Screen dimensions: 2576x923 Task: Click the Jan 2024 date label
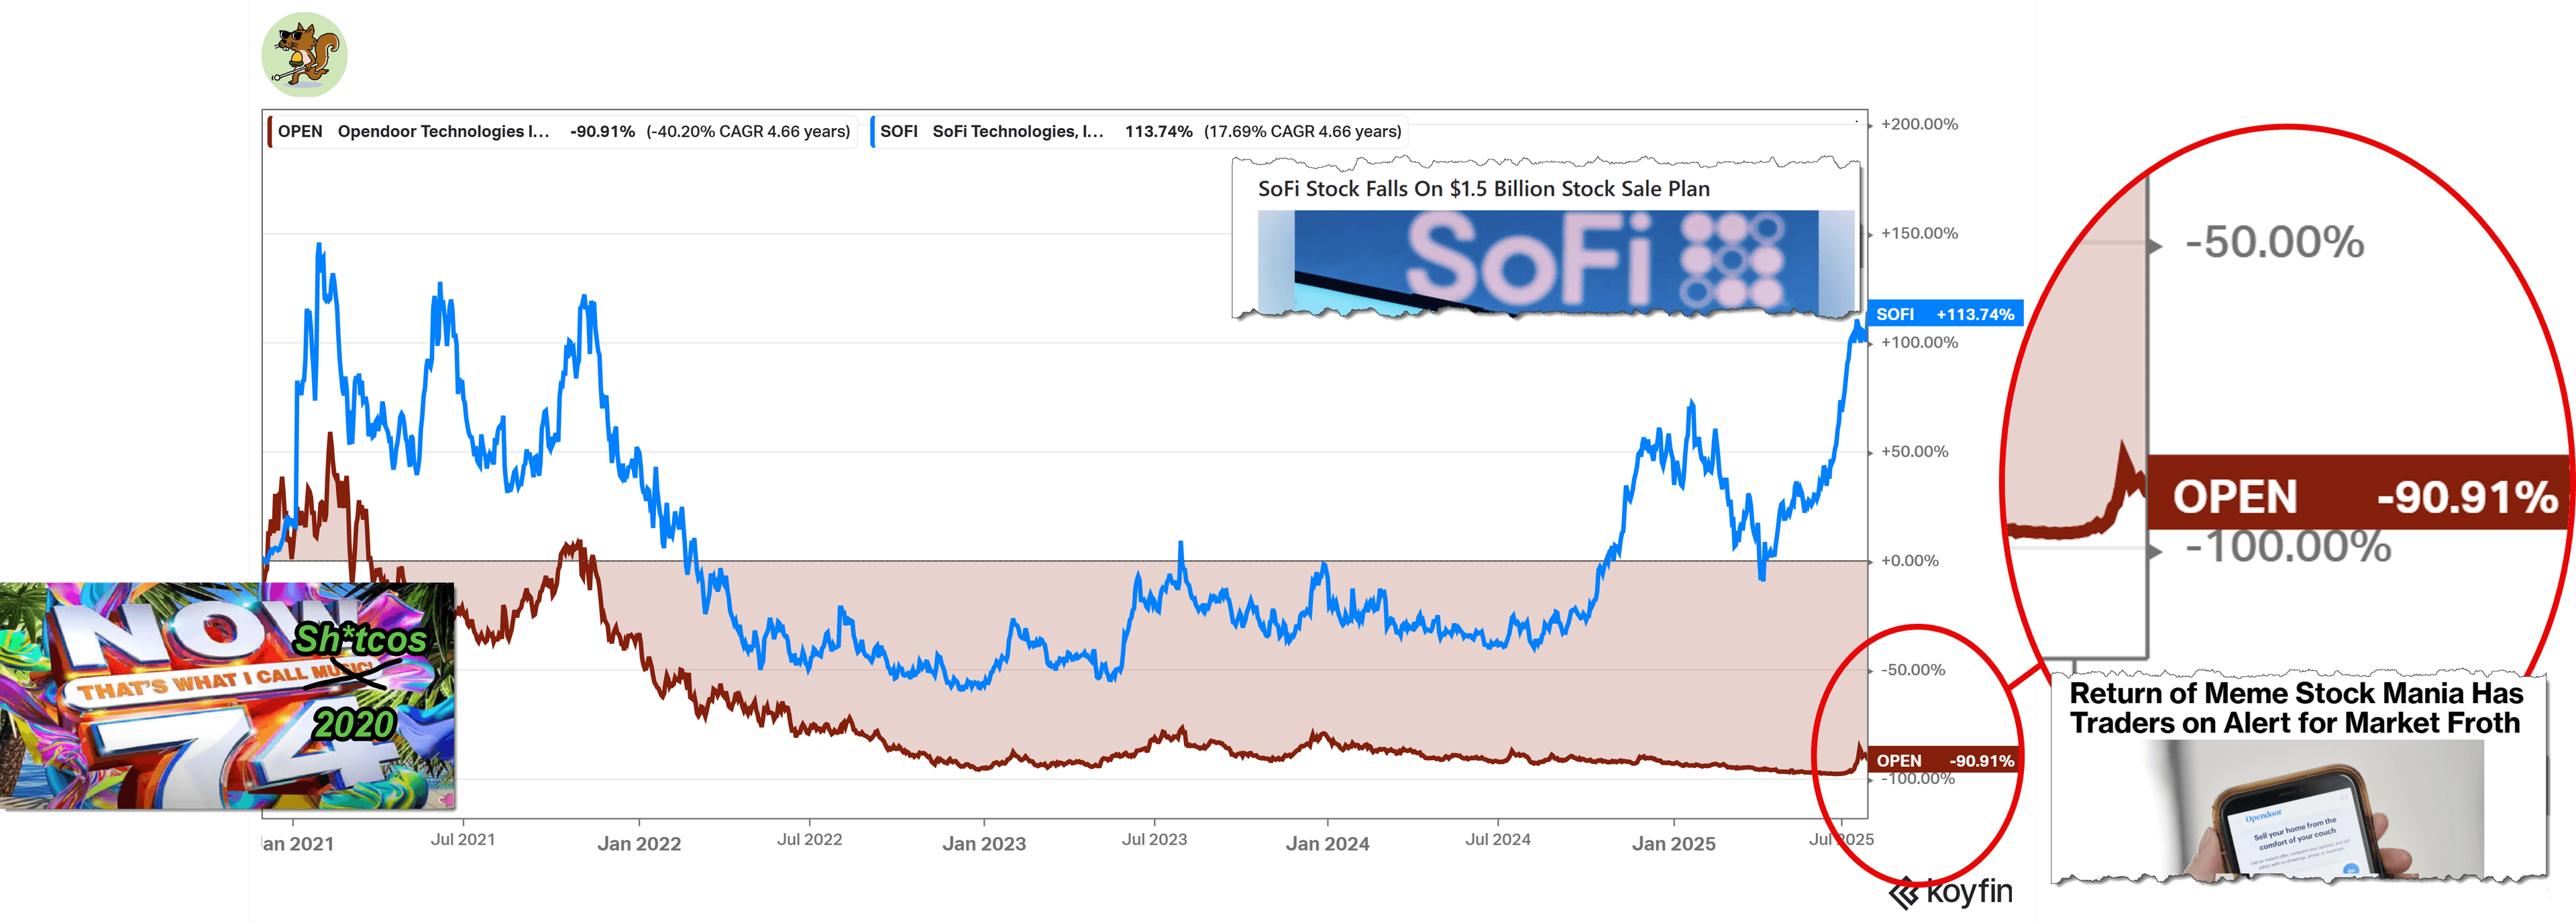click(x=1328, y=844)
